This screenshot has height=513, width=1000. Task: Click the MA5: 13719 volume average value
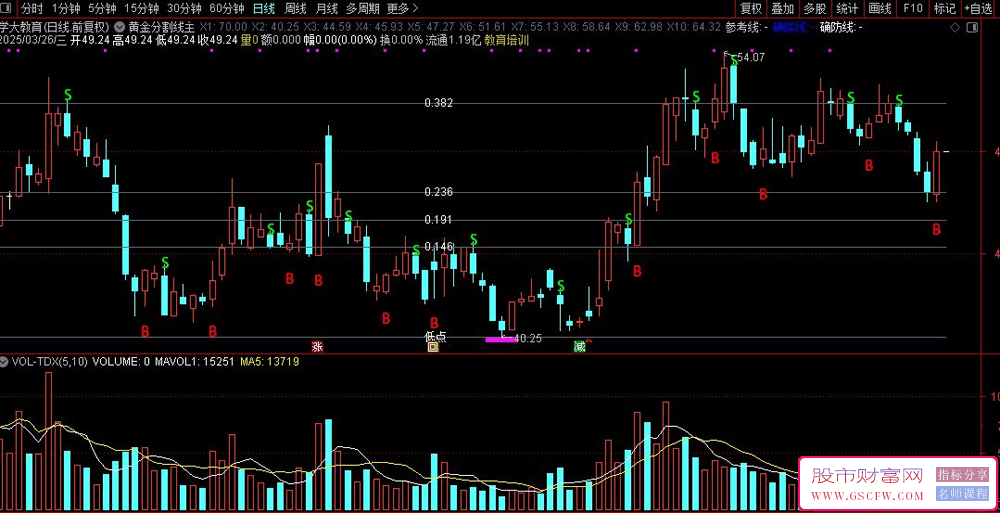[x=269, y=362]
